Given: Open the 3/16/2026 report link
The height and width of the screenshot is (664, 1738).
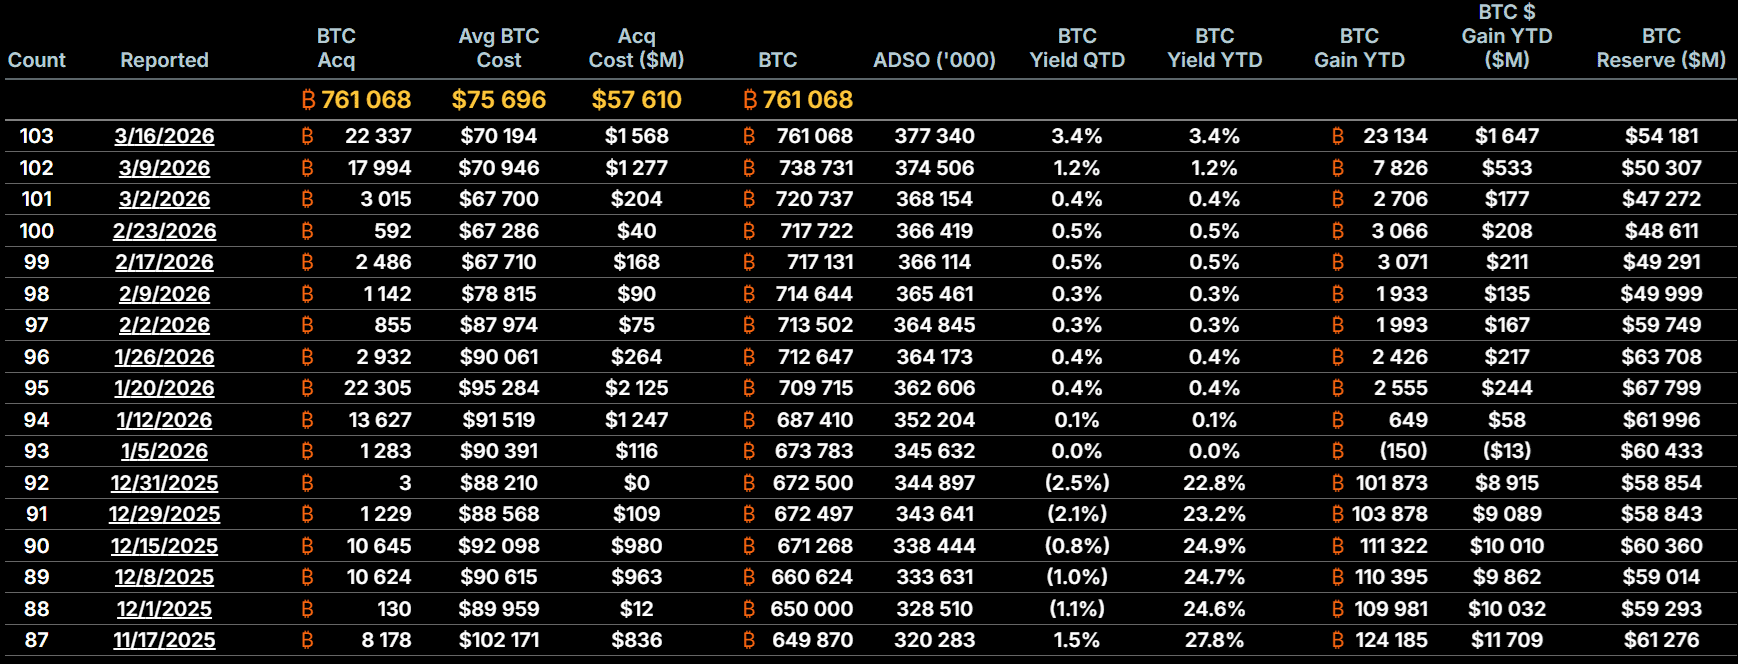Looking at the screenshot, I should click(x=164, y=136).
